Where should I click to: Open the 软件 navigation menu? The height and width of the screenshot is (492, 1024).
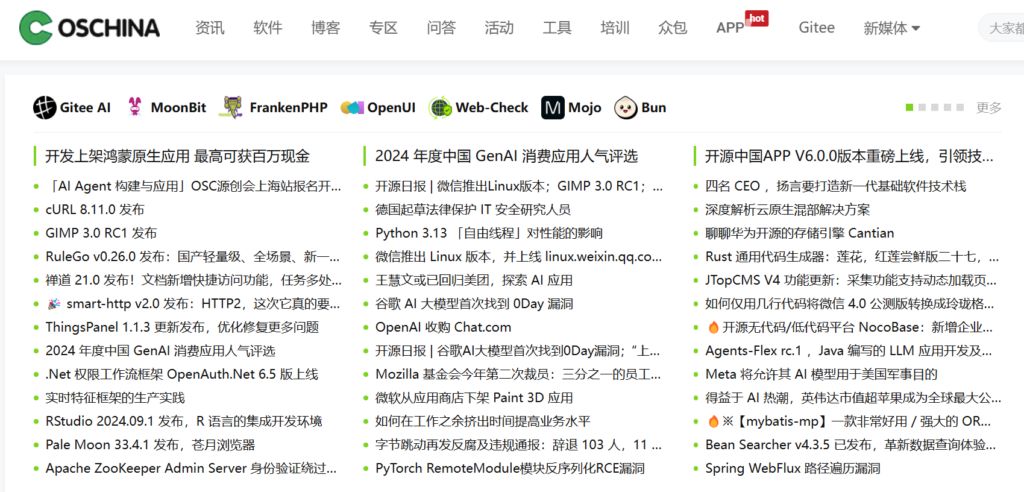pos(268,27)
